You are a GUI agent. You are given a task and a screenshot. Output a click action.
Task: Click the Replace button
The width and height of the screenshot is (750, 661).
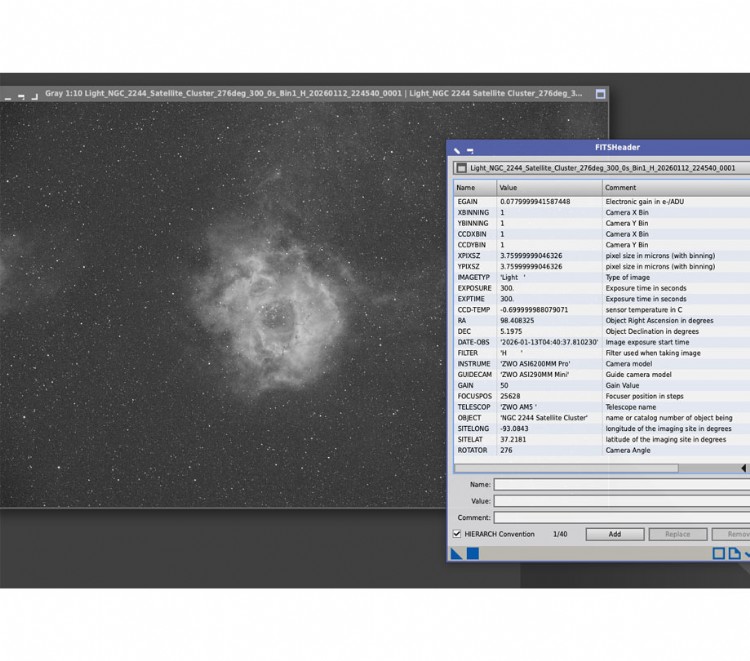click(x=678, y=534)
